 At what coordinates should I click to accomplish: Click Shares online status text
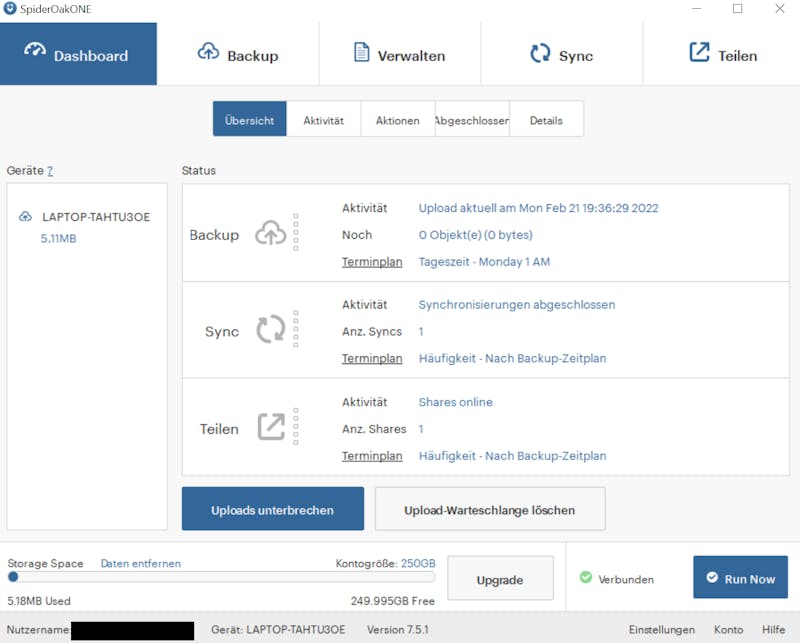click(456, 402)
